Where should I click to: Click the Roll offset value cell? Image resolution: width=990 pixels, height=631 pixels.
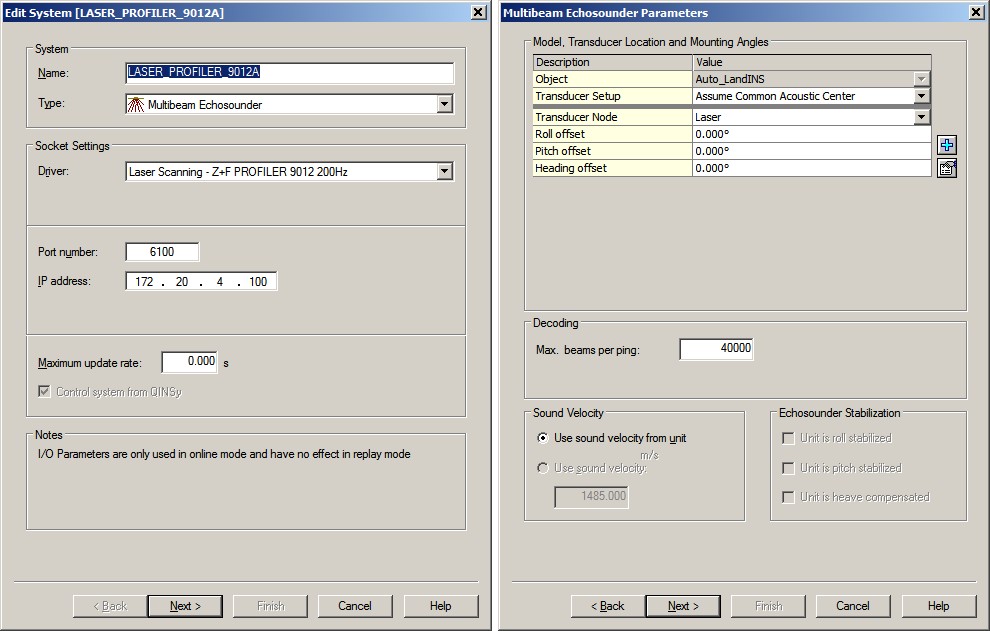point(811,134)
